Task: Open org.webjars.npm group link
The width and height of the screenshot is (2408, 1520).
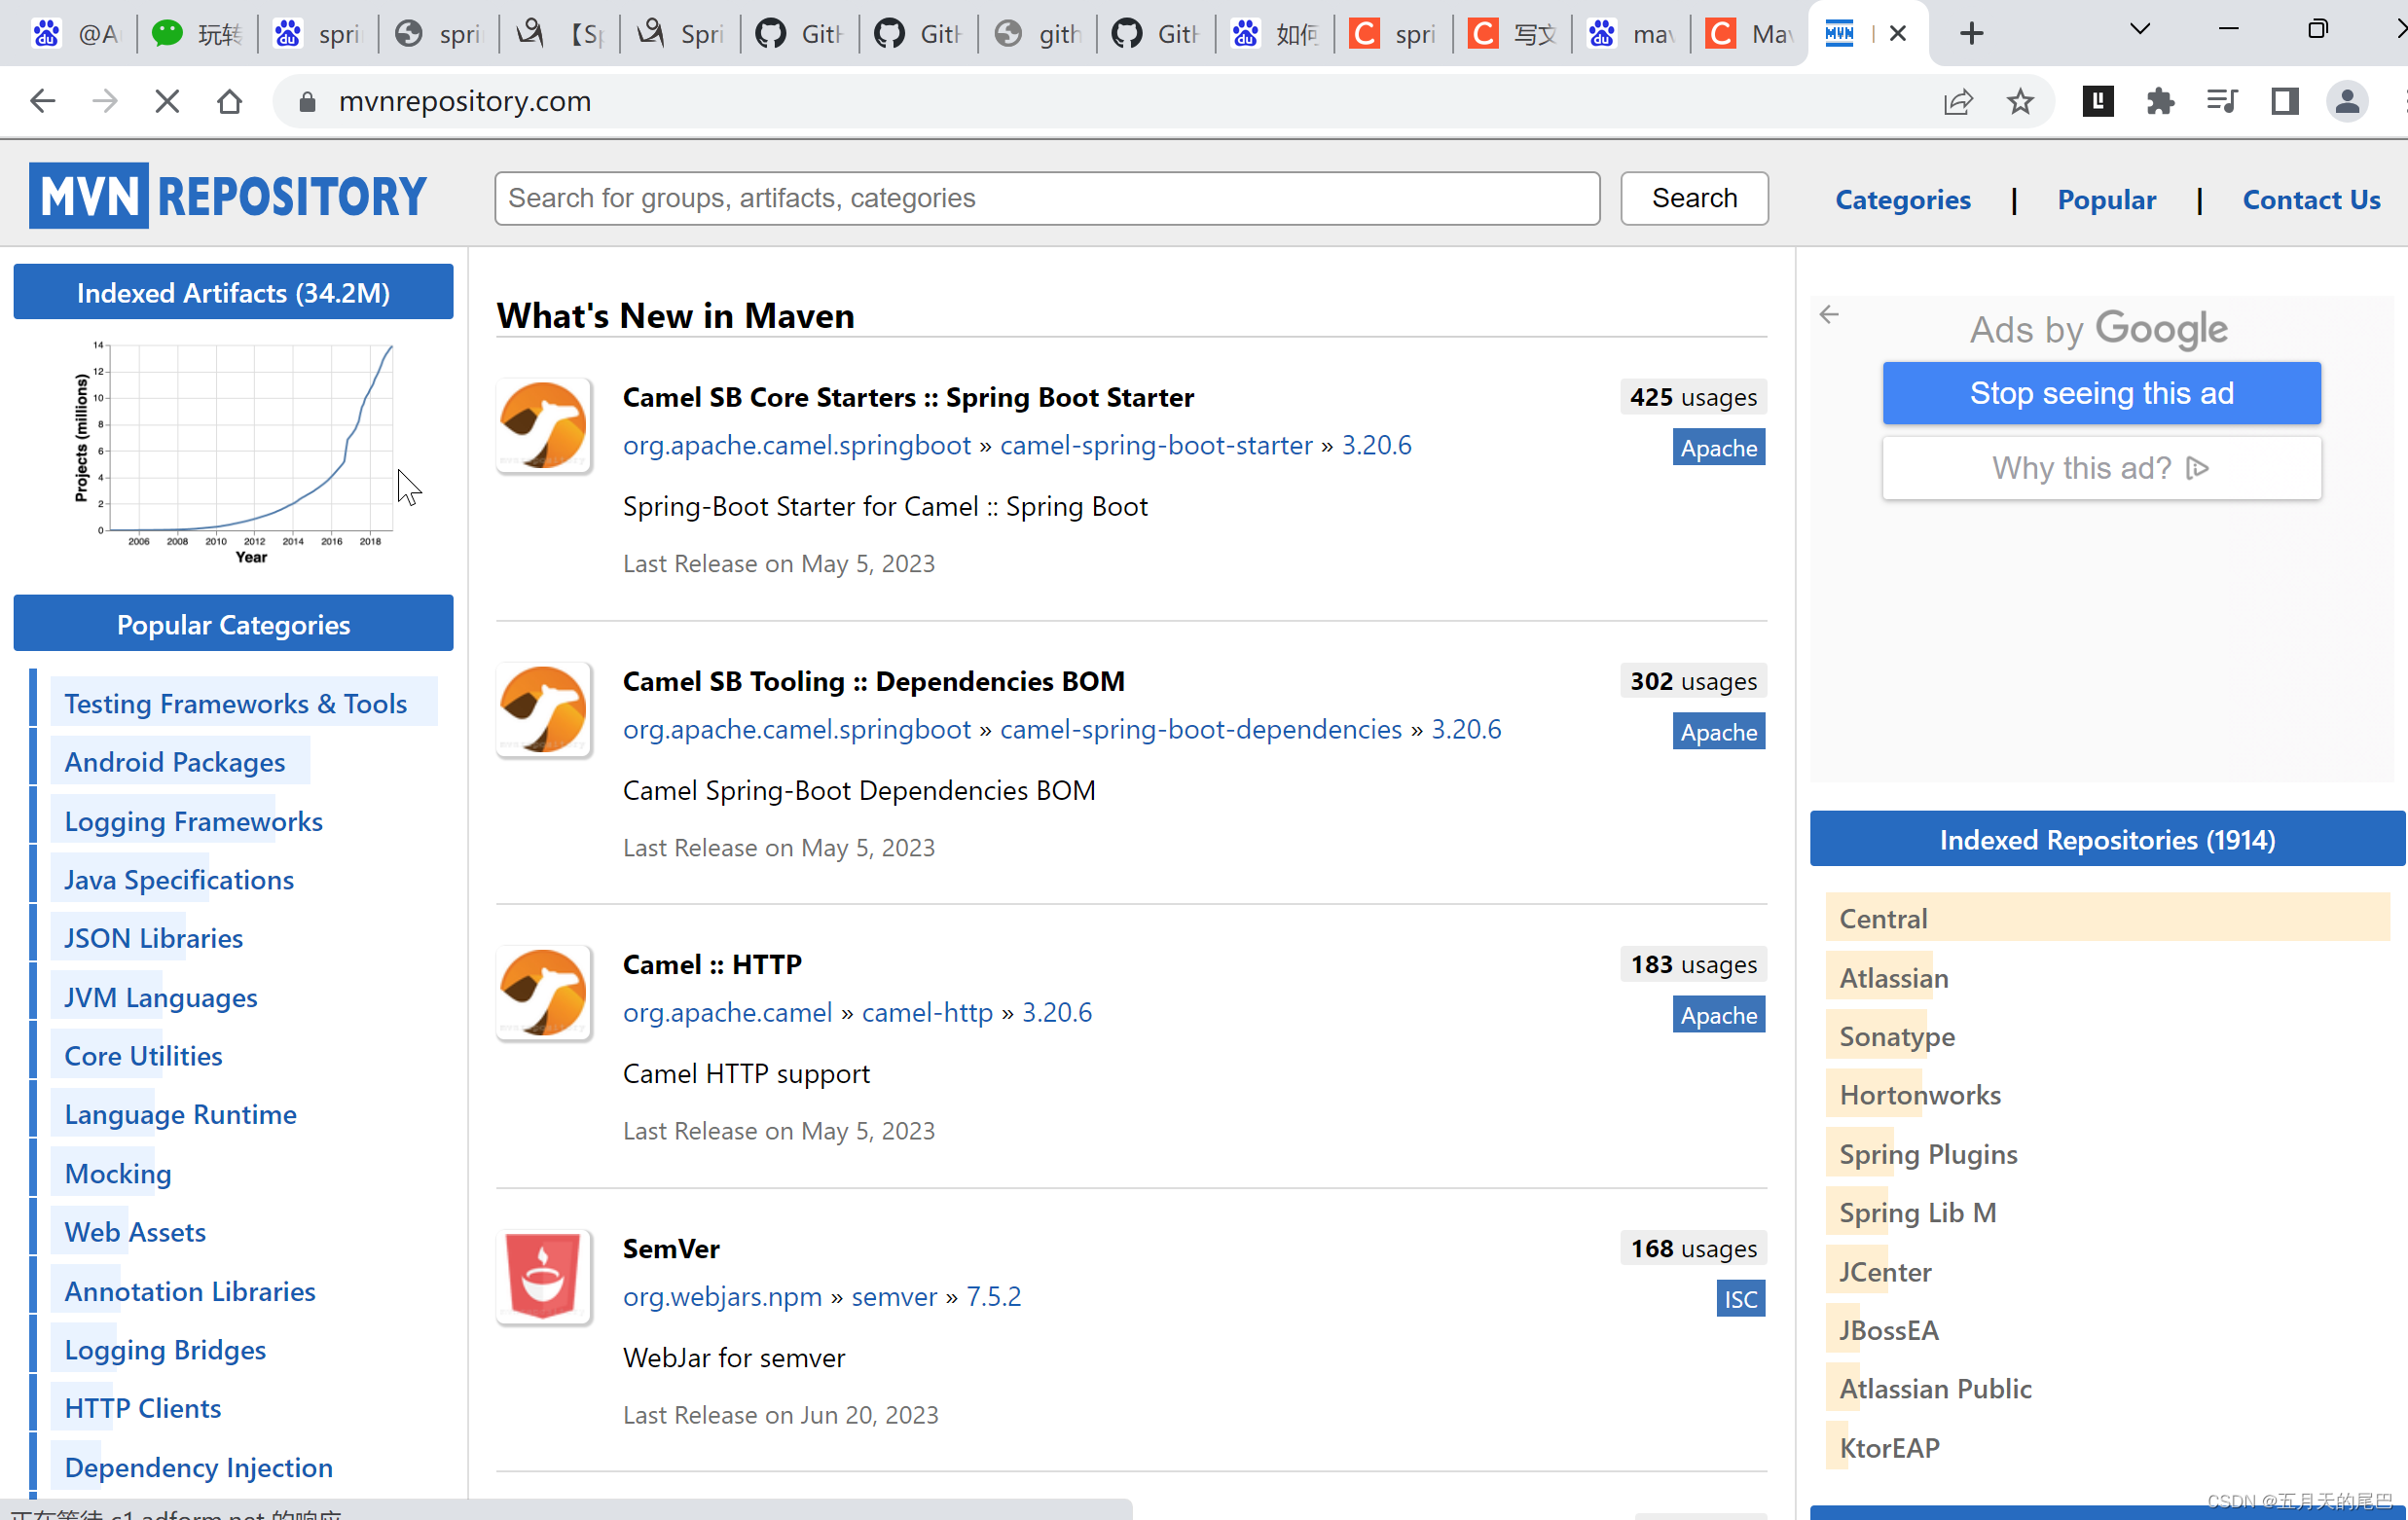Action: 722,1296
